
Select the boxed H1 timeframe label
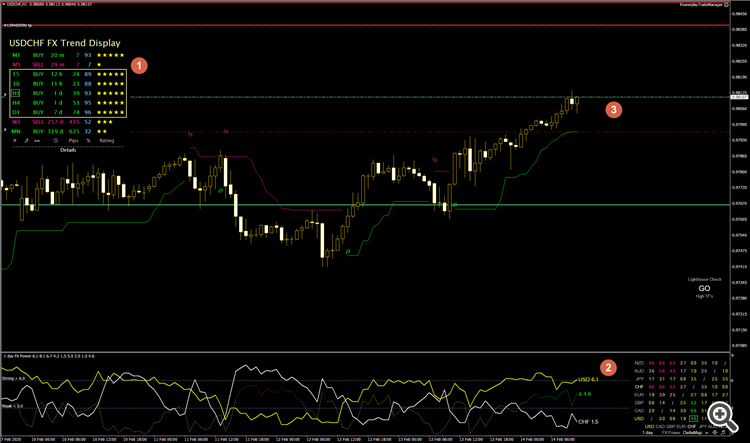pyautogui.click(x=16, y=93)
